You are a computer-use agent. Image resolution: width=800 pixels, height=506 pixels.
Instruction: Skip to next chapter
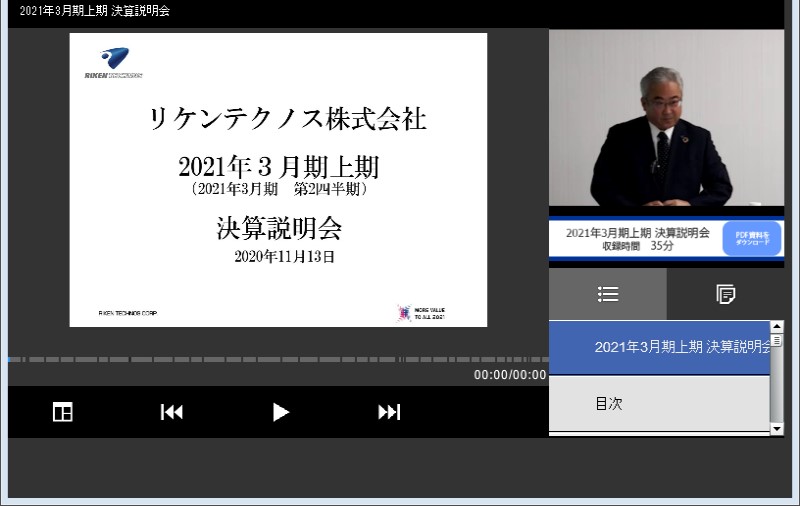(x=389, y=412)
